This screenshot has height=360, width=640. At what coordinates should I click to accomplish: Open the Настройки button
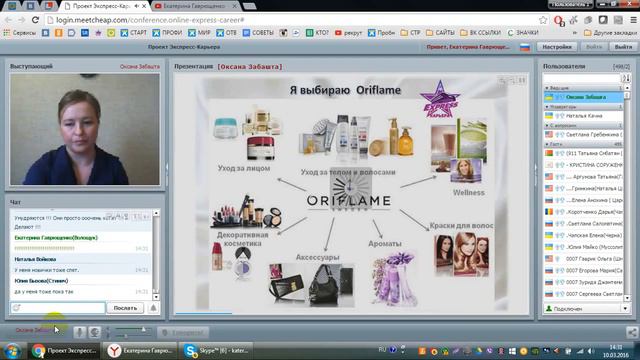click(557, 47)
